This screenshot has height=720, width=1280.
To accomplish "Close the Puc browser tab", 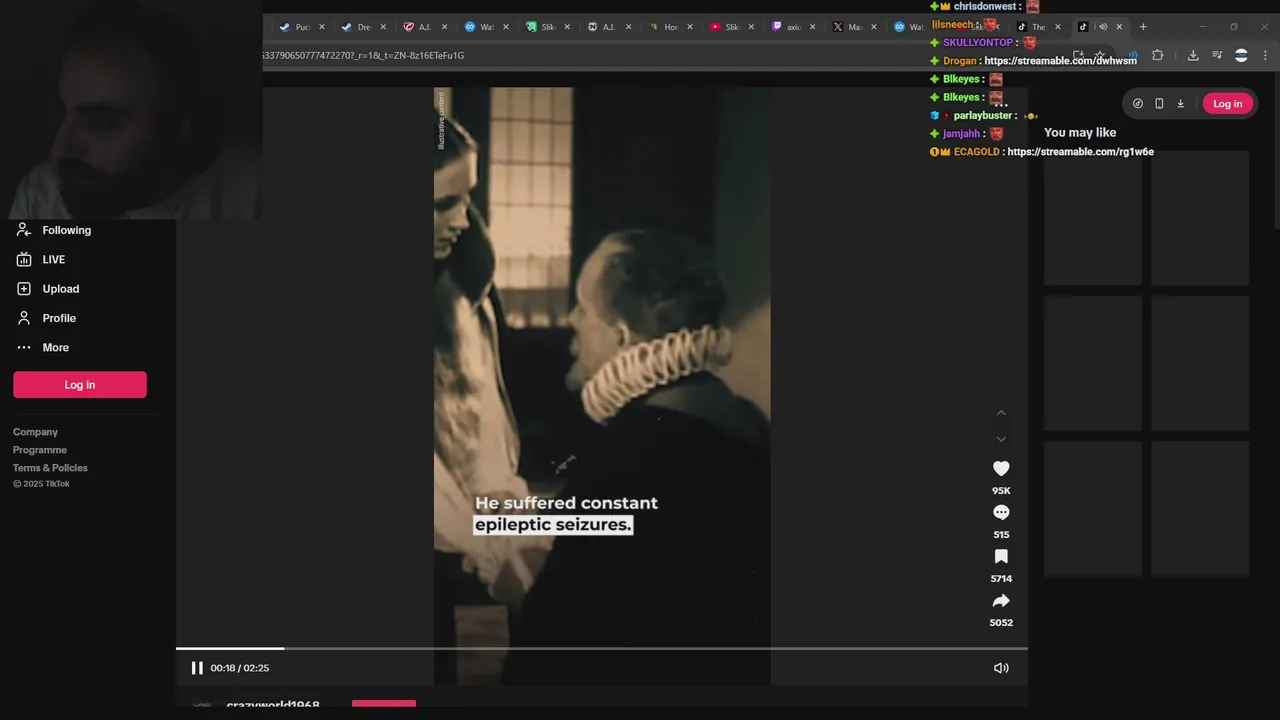I will tap(322, 27).
